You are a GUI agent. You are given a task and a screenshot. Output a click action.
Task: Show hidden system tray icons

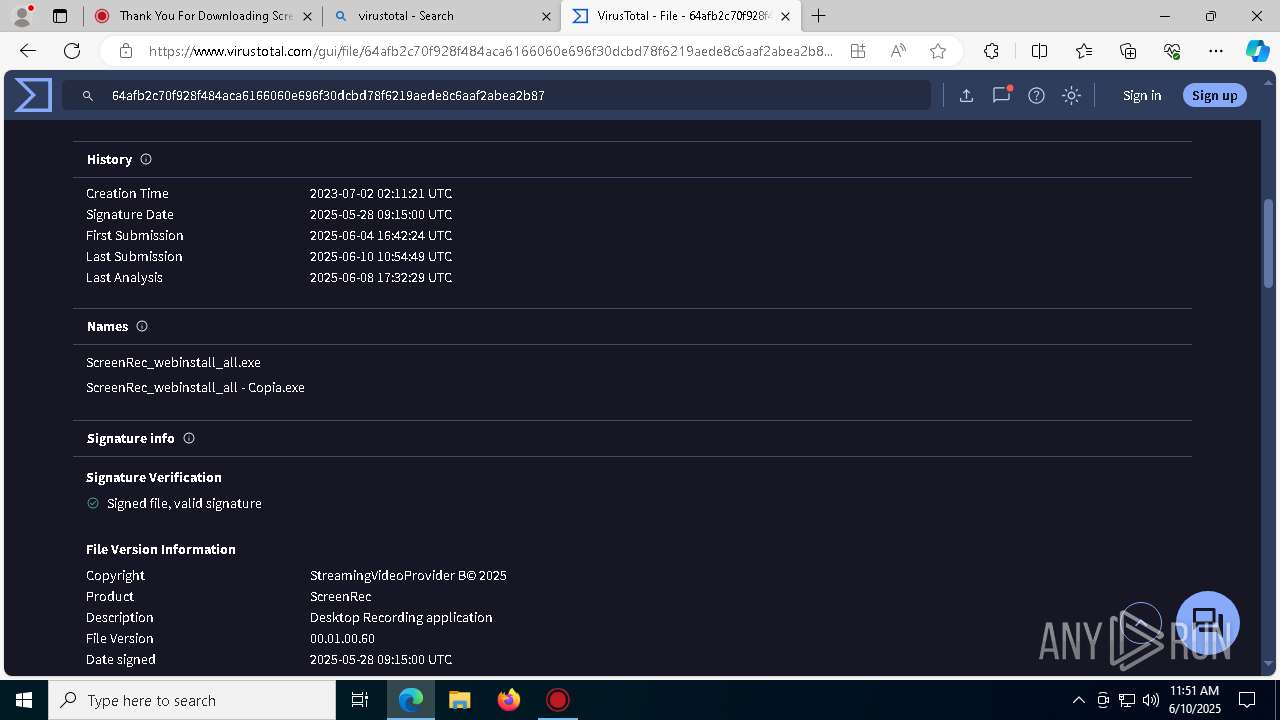coord(1078,700)
